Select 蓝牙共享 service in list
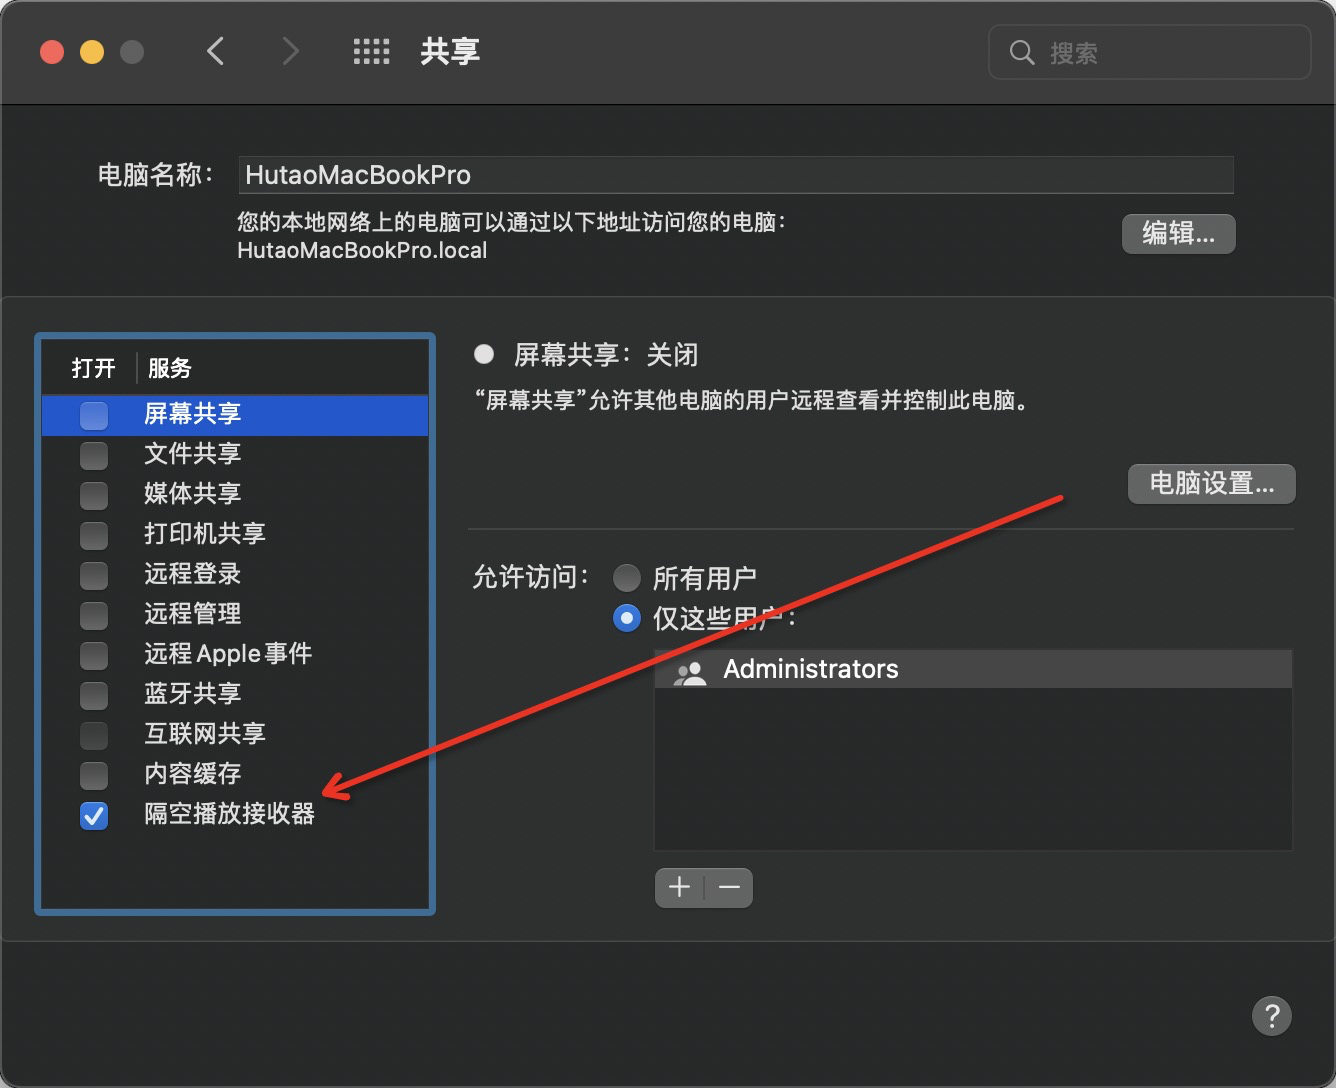 coord(192,694)
